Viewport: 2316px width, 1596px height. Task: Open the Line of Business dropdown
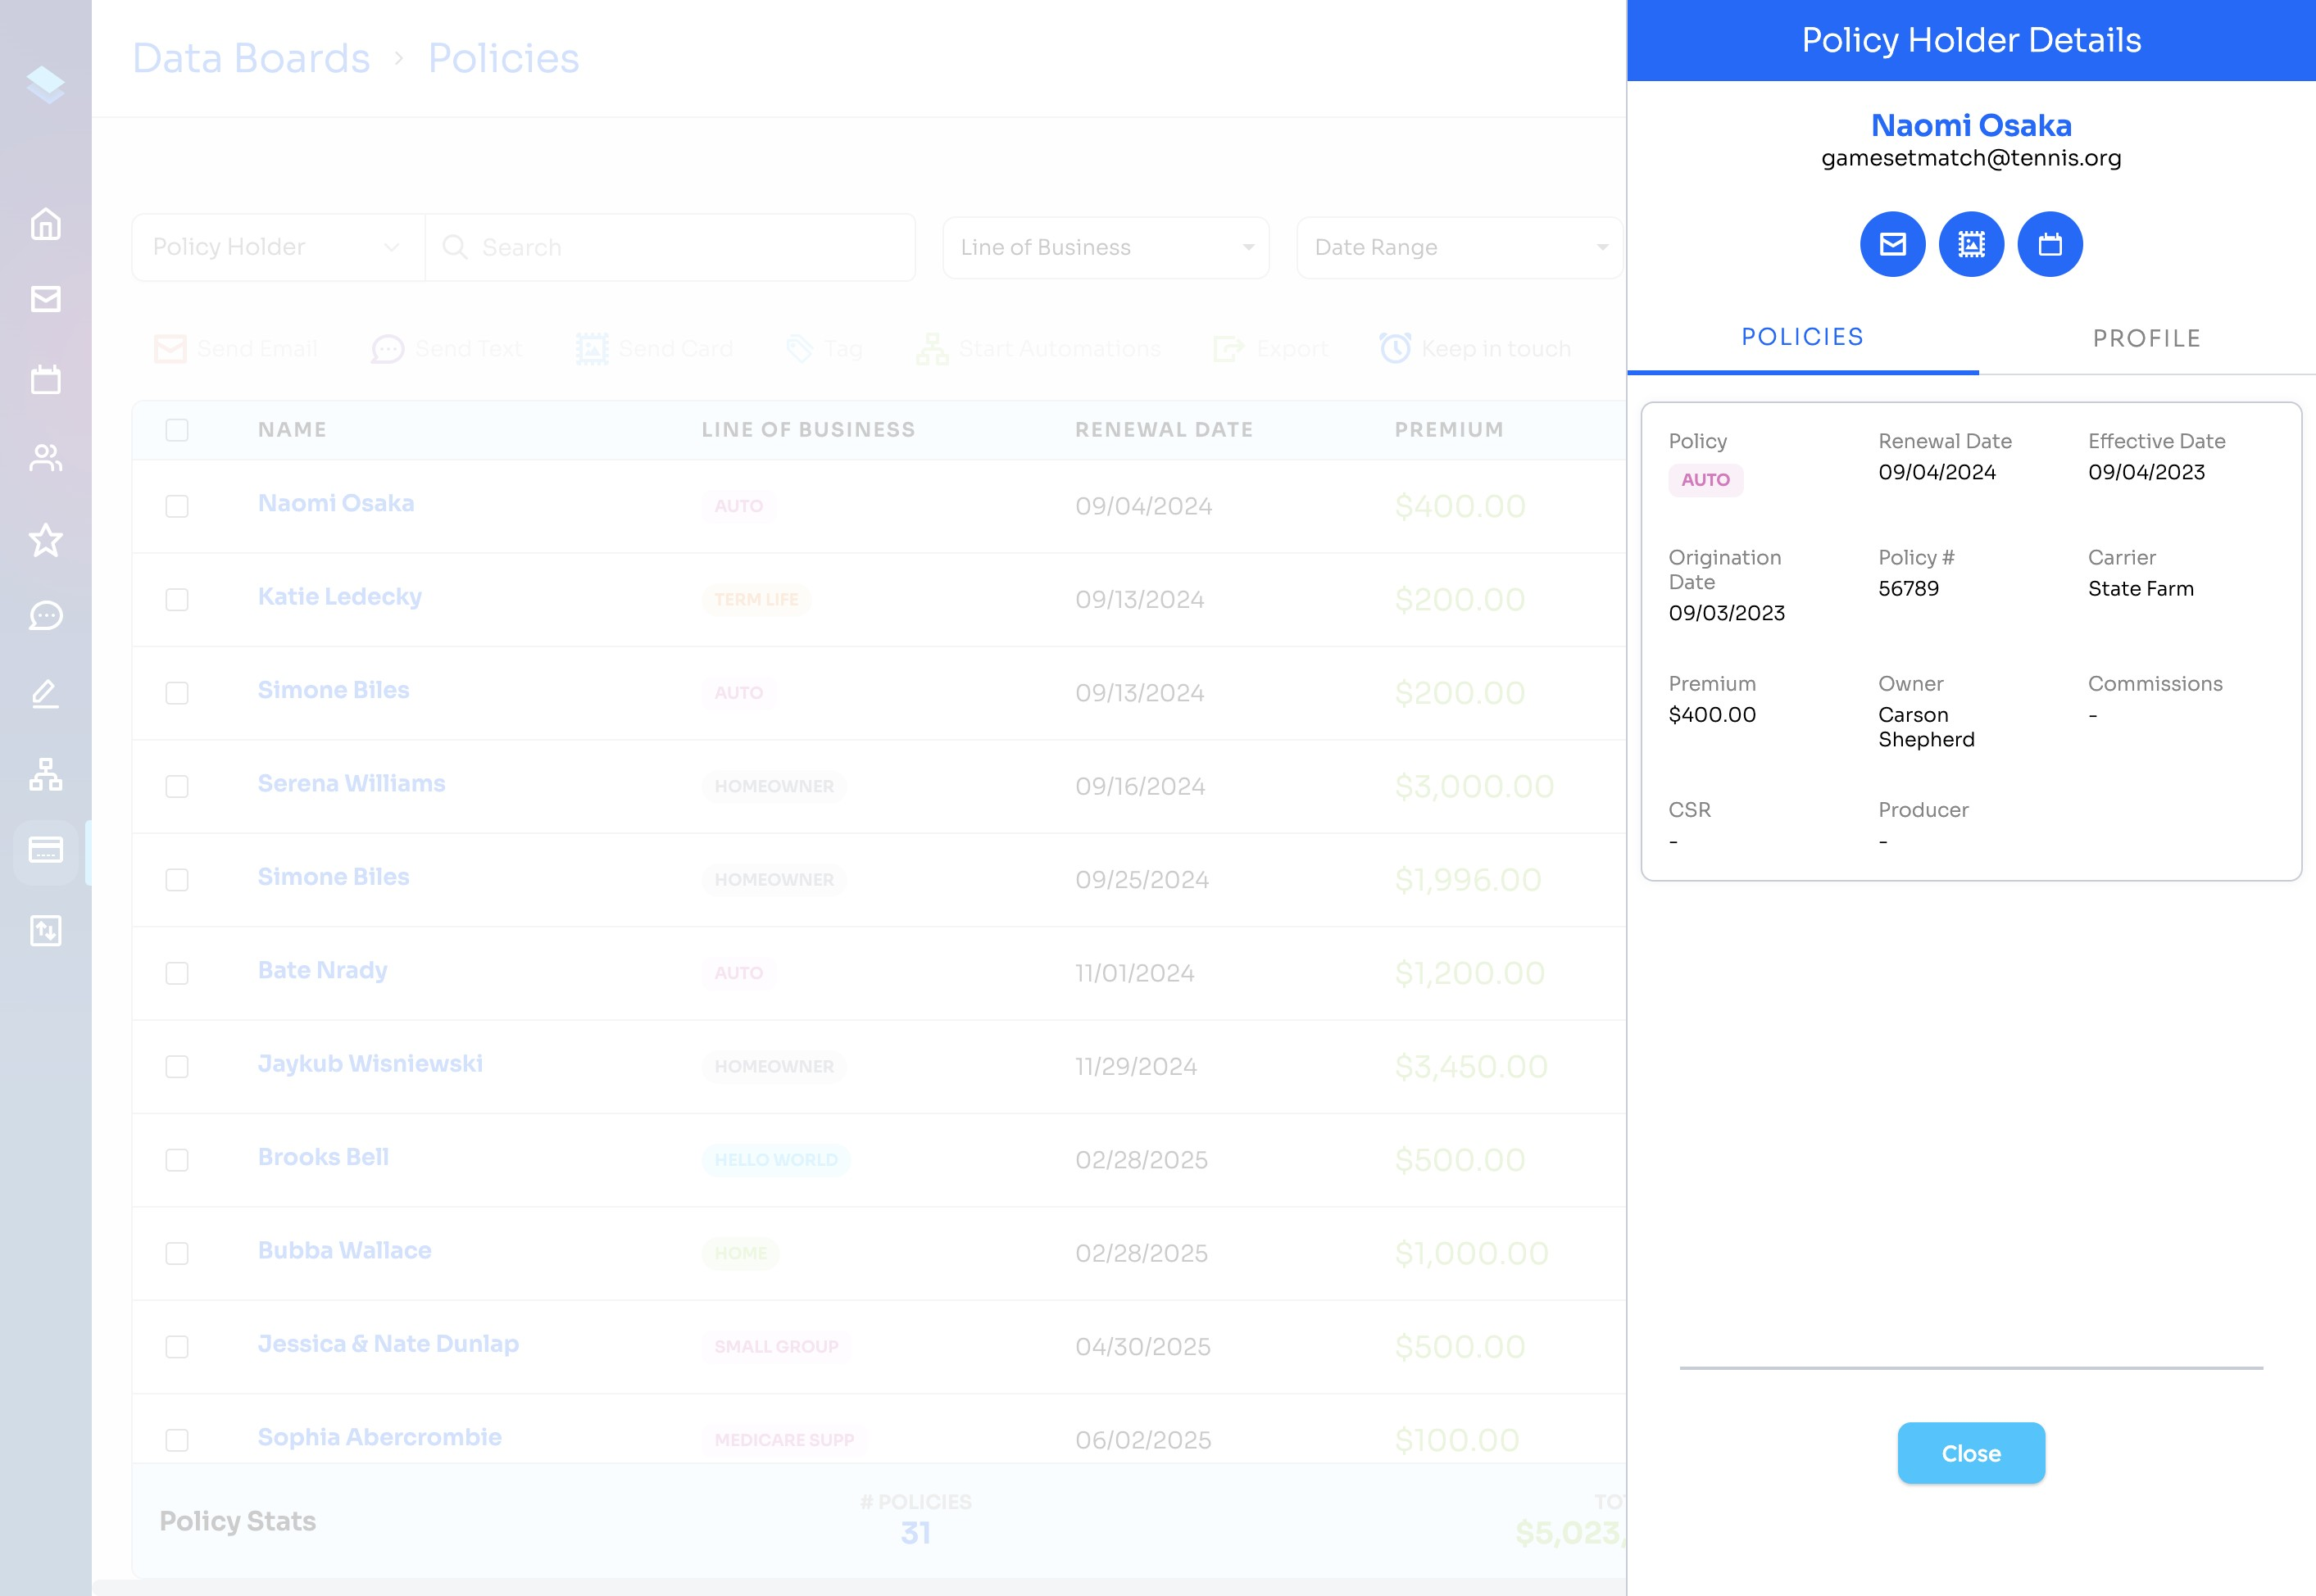[x=1106, y=247]
